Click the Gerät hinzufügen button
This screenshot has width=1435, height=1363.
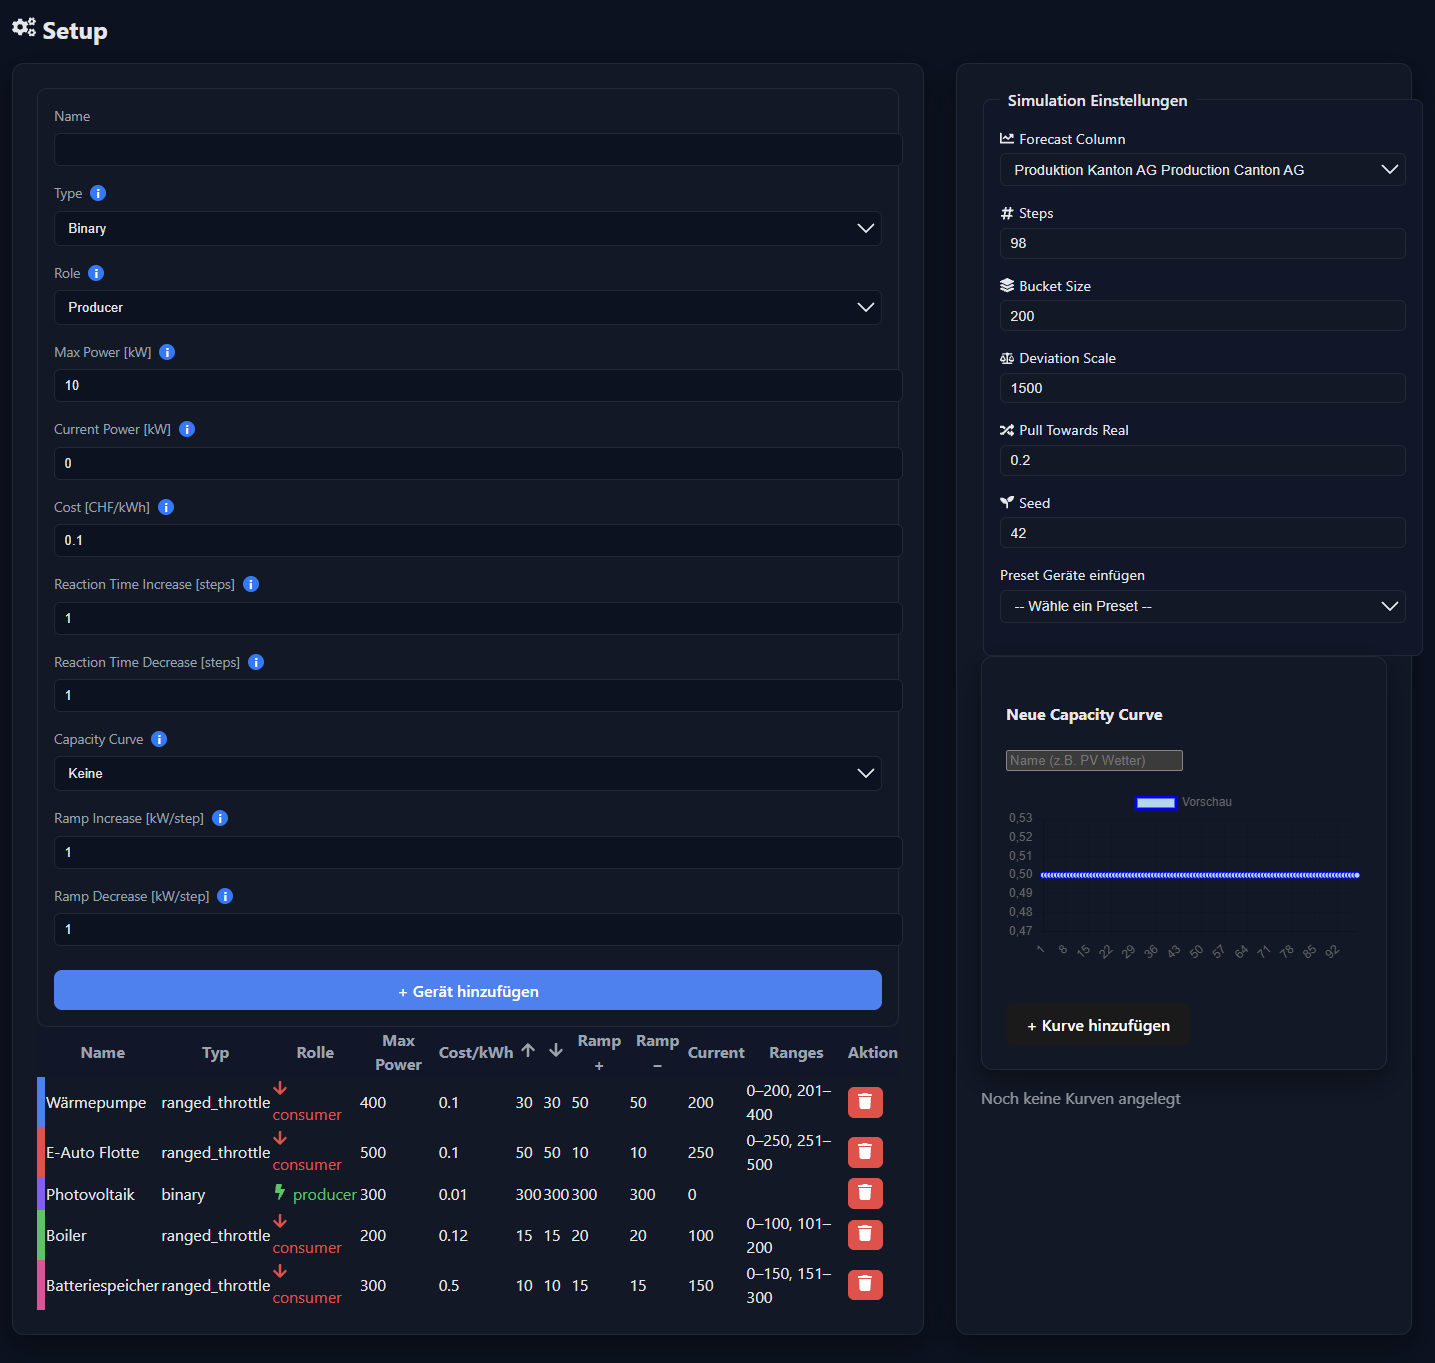[468, 990]
